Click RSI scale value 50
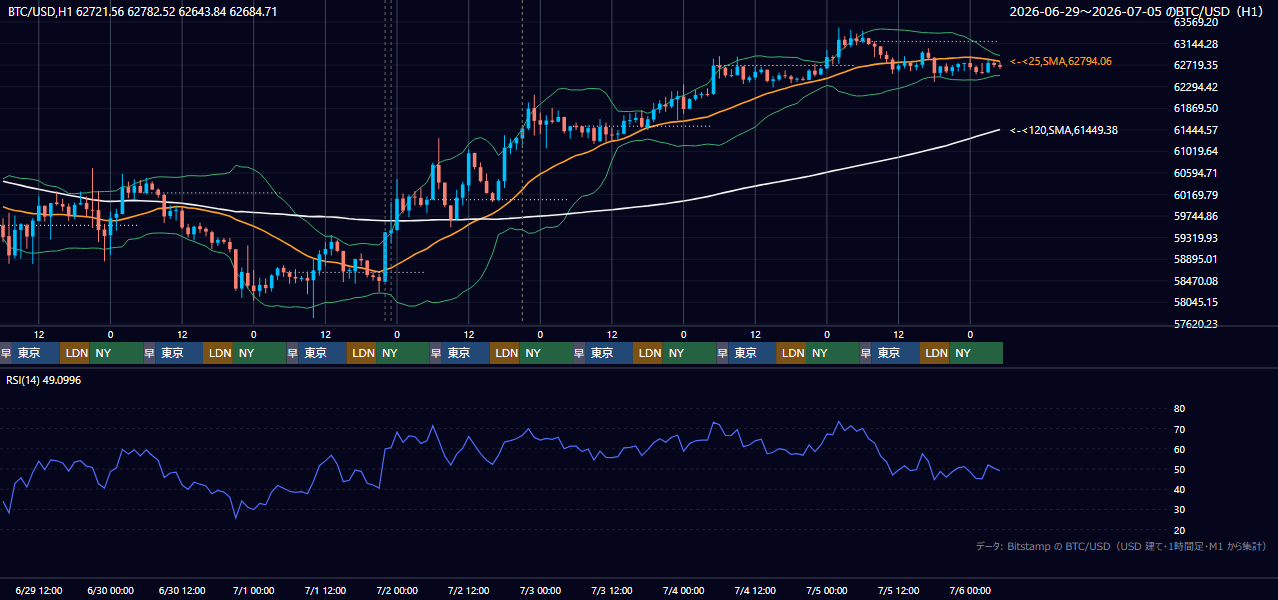Image resolution: width=1278 pixels, height=600 pixels. click(x=1180, y=469)
